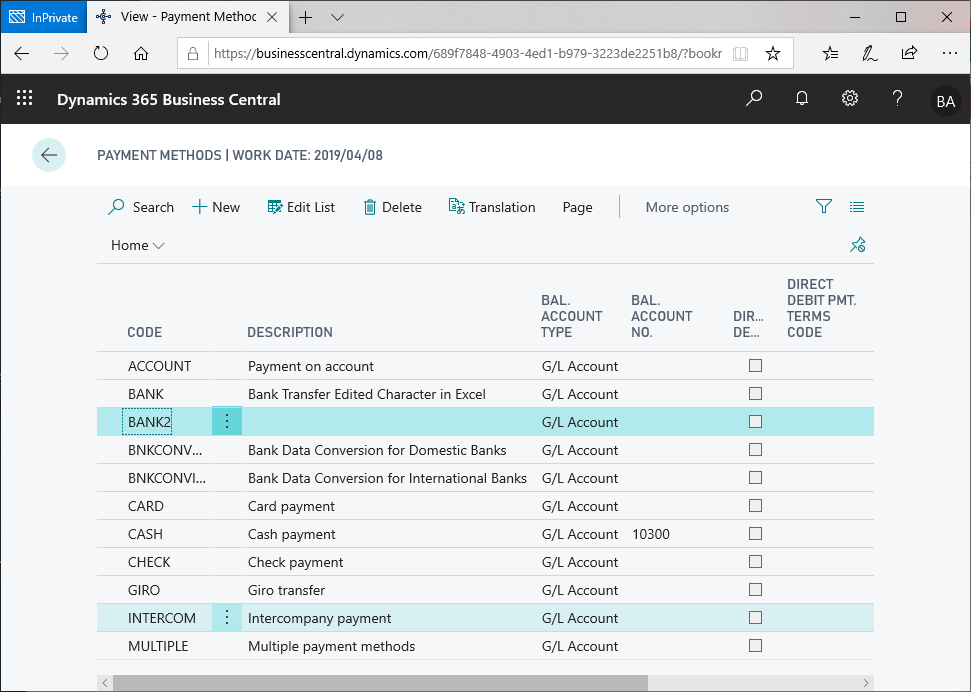
Task: Click the horizontal scrollbar thumb of the list
Action: click(380, 683)
